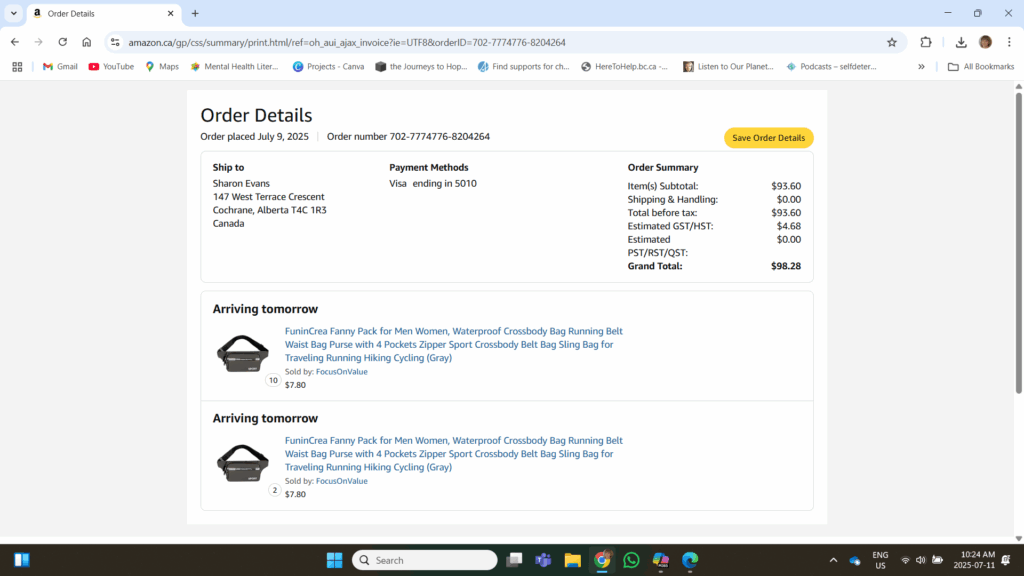Viewport: 1024px width, 576px height.
Task: Expand the hidden bookmarks overflow chevron
Action: pos(921,67)
